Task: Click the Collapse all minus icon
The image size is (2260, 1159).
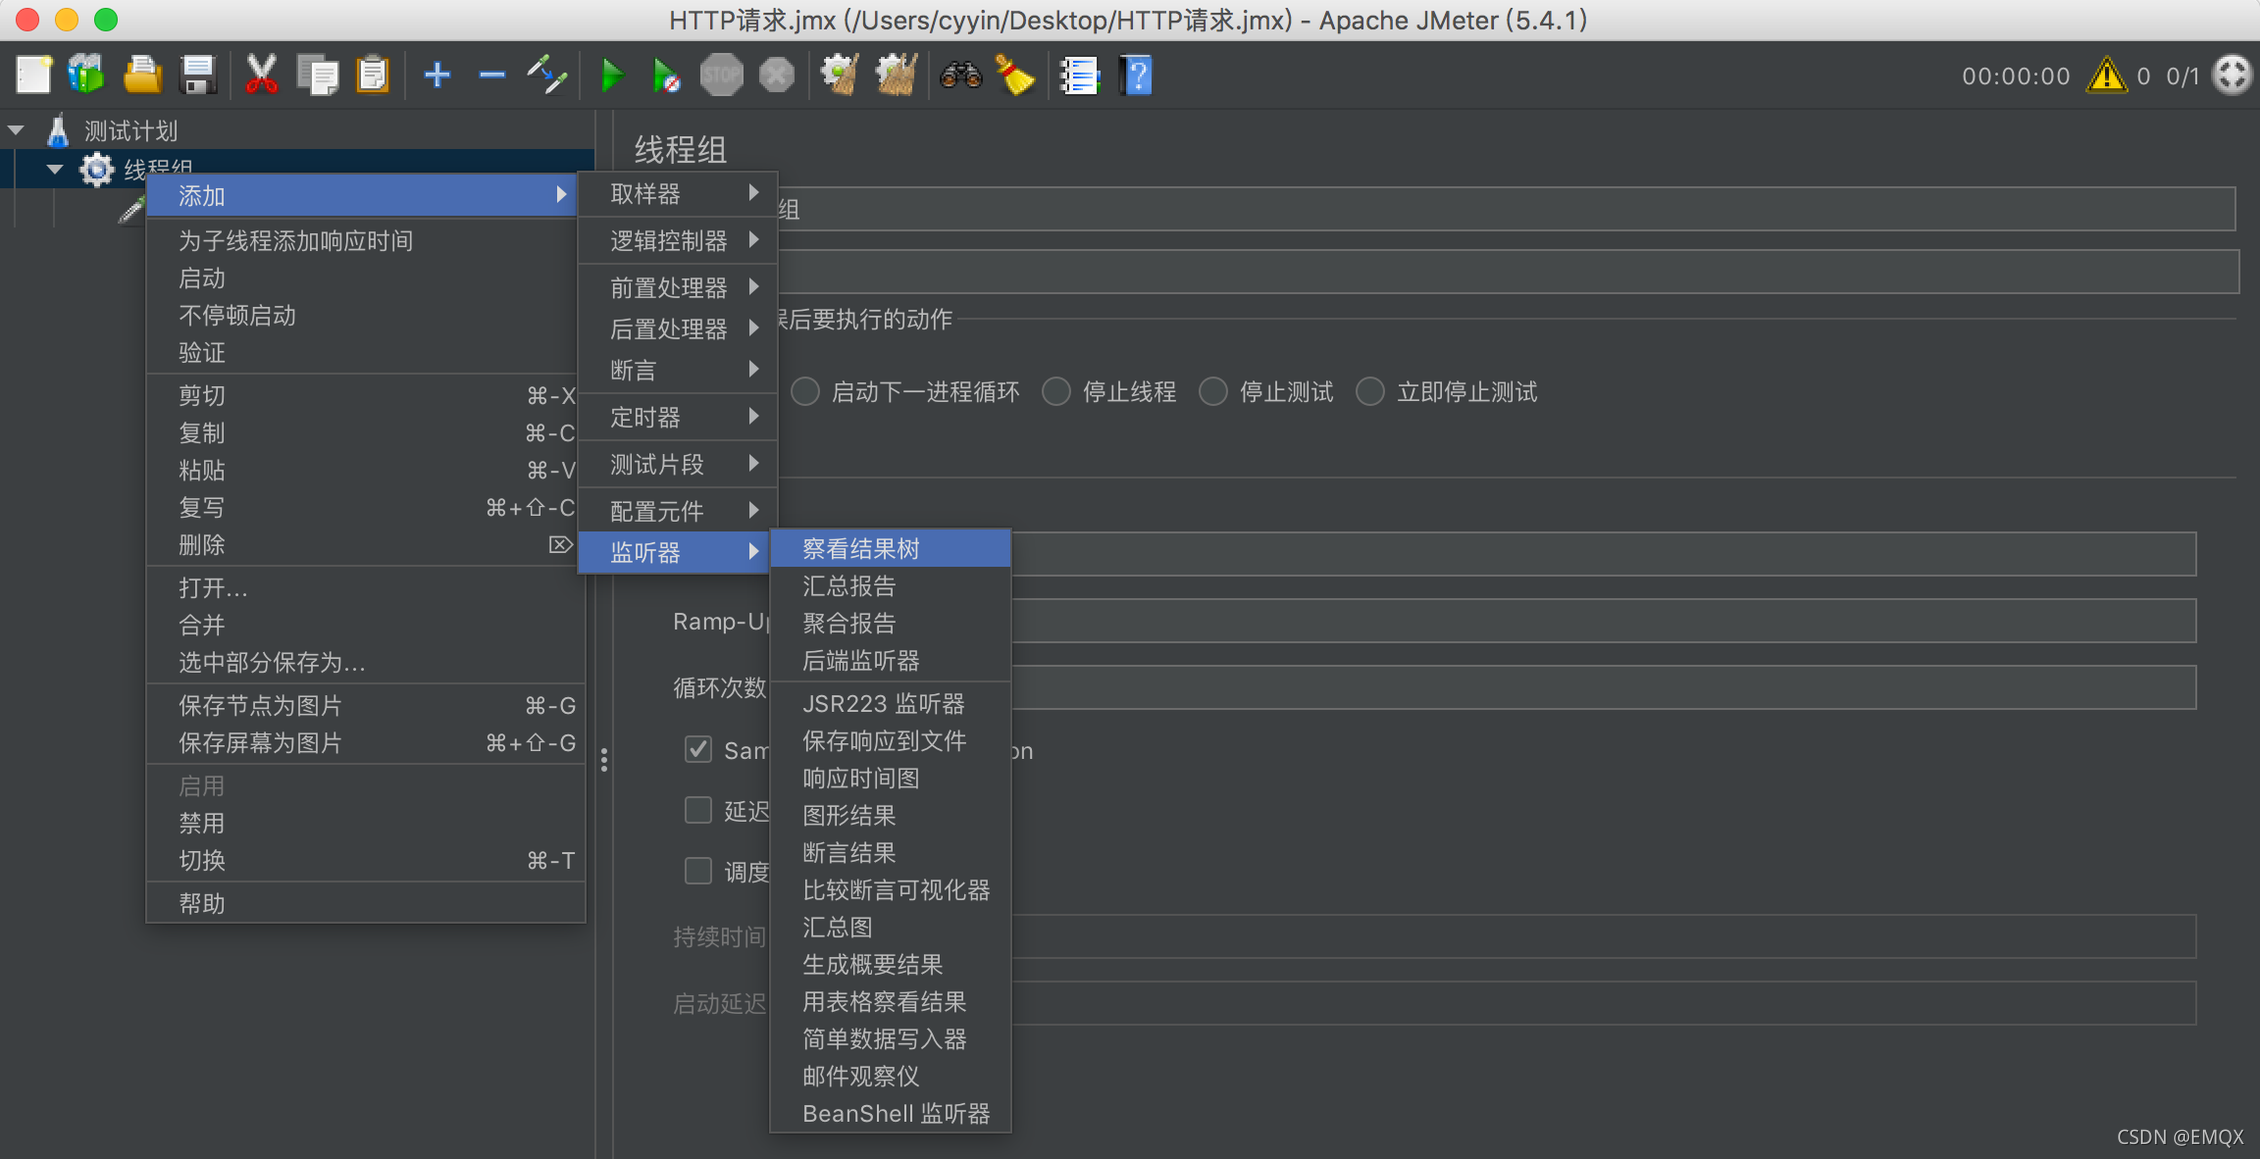Action: pyautogui.click(x=492, y=75)
